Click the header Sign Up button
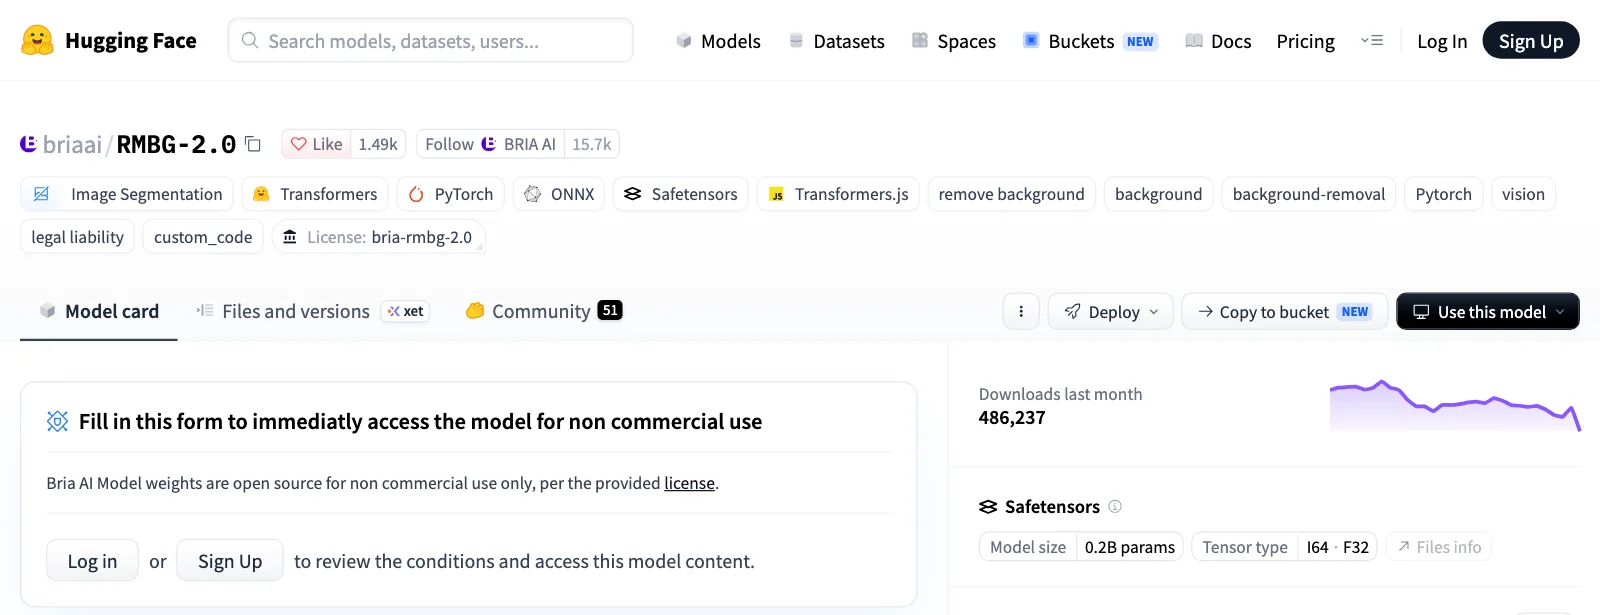The image size is (1600, 615). click(1531, 41)
